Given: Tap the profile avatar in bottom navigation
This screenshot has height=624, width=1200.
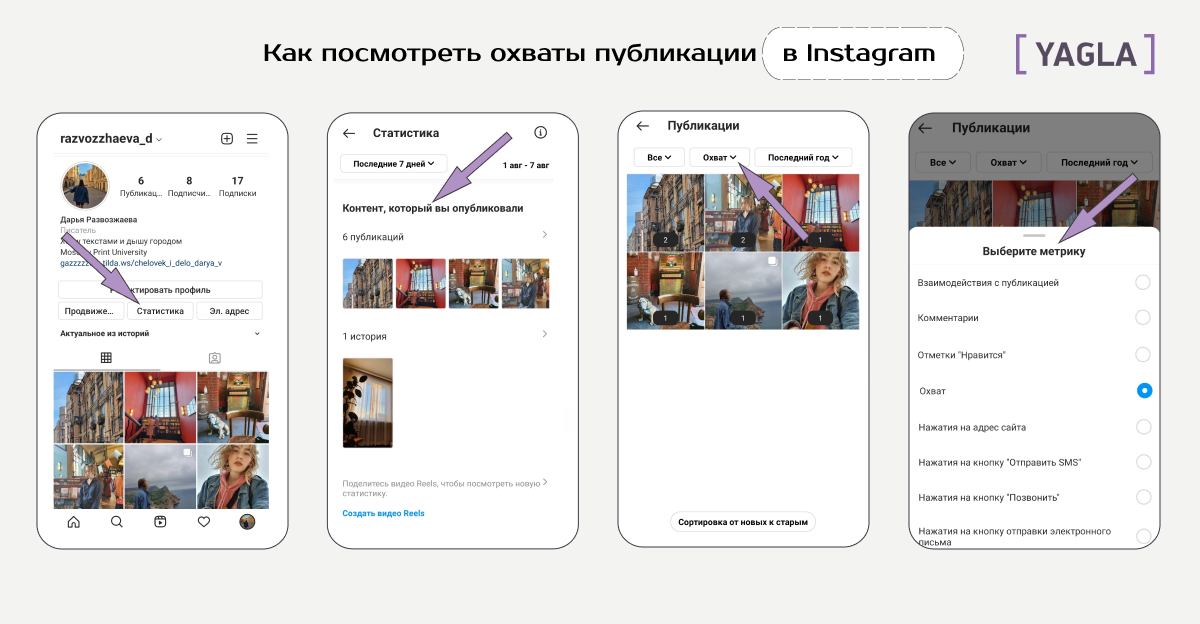Looking at the screenshot, I should pyautogui.click(x=247, y=522).
